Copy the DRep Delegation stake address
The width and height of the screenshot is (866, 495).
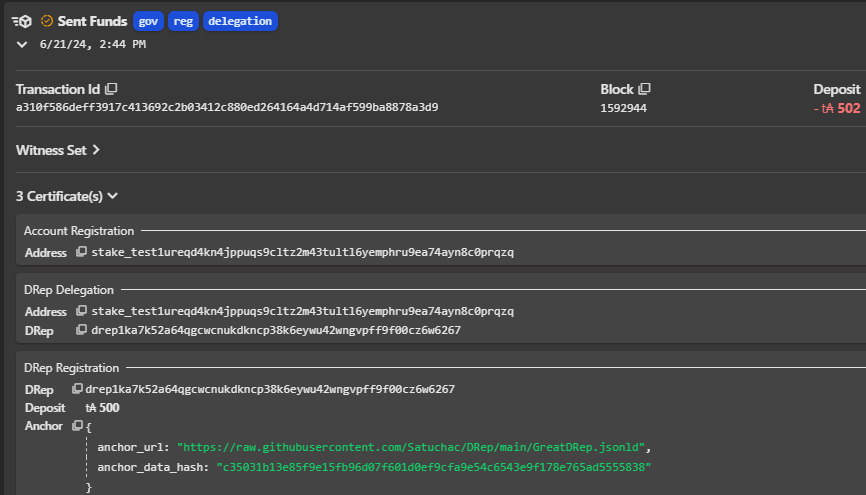point(81,311)
